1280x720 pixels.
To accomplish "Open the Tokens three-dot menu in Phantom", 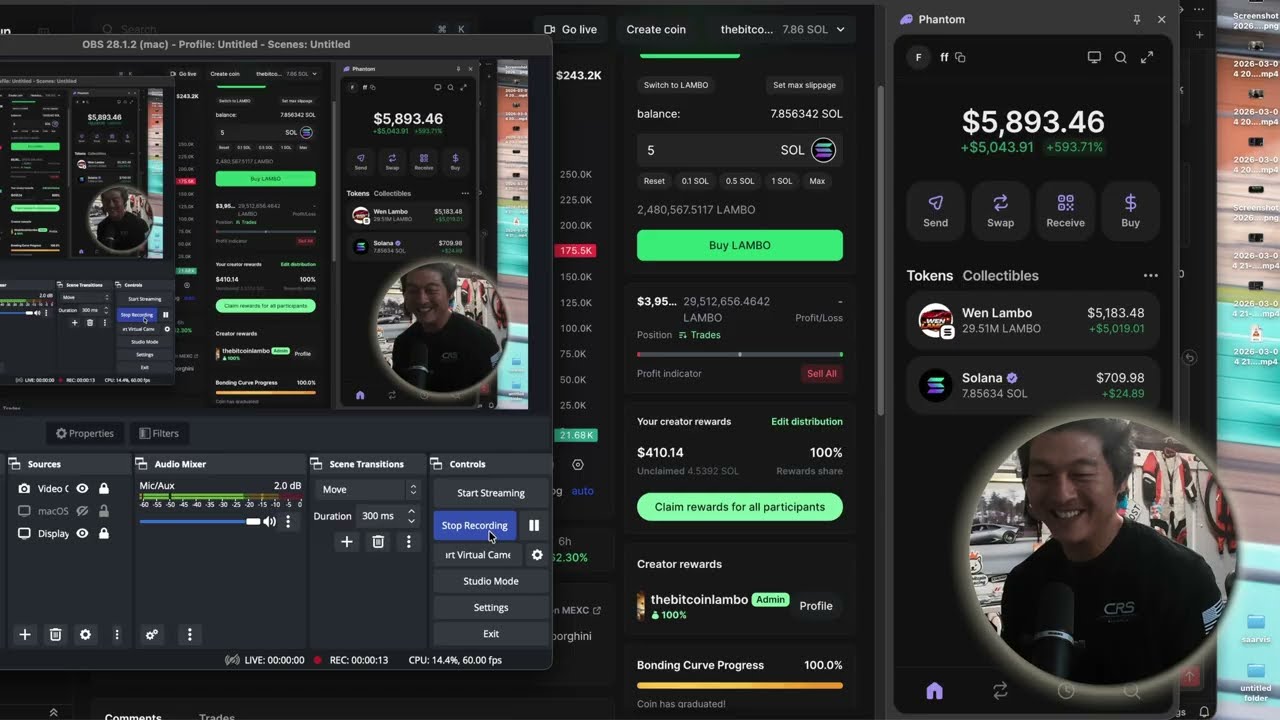I will pos(1150,276).
